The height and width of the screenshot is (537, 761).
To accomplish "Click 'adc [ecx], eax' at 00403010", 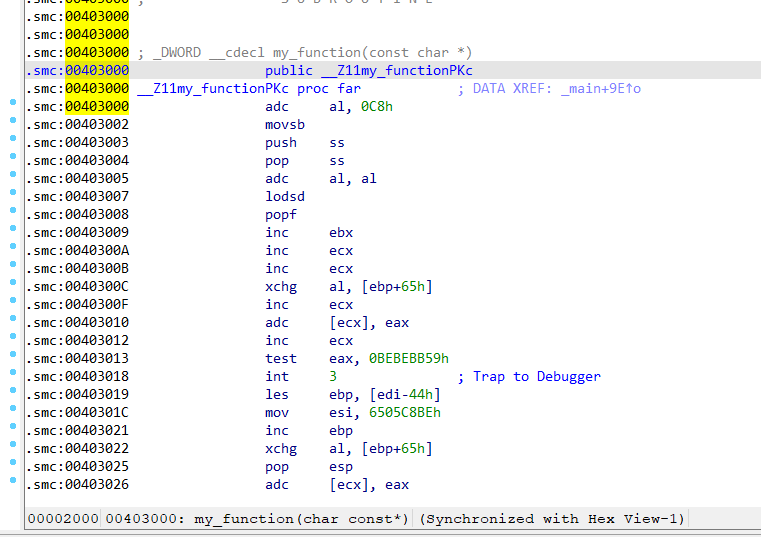I will coord(337,322).
